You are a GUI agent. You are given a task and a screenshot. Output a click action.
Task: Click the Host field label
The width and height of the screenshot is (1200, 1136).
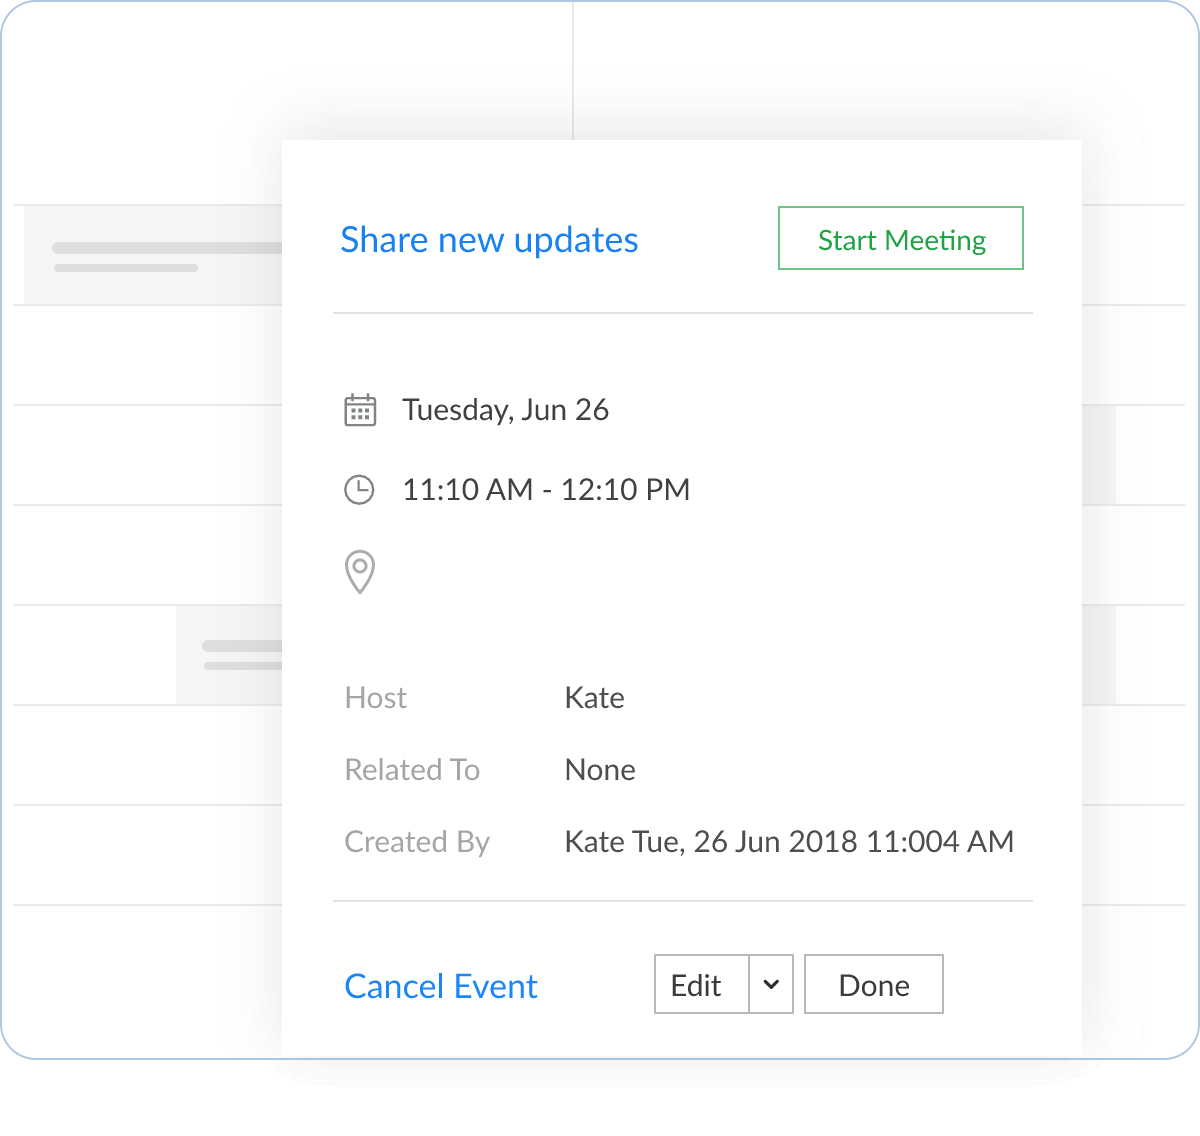[376, 698]
